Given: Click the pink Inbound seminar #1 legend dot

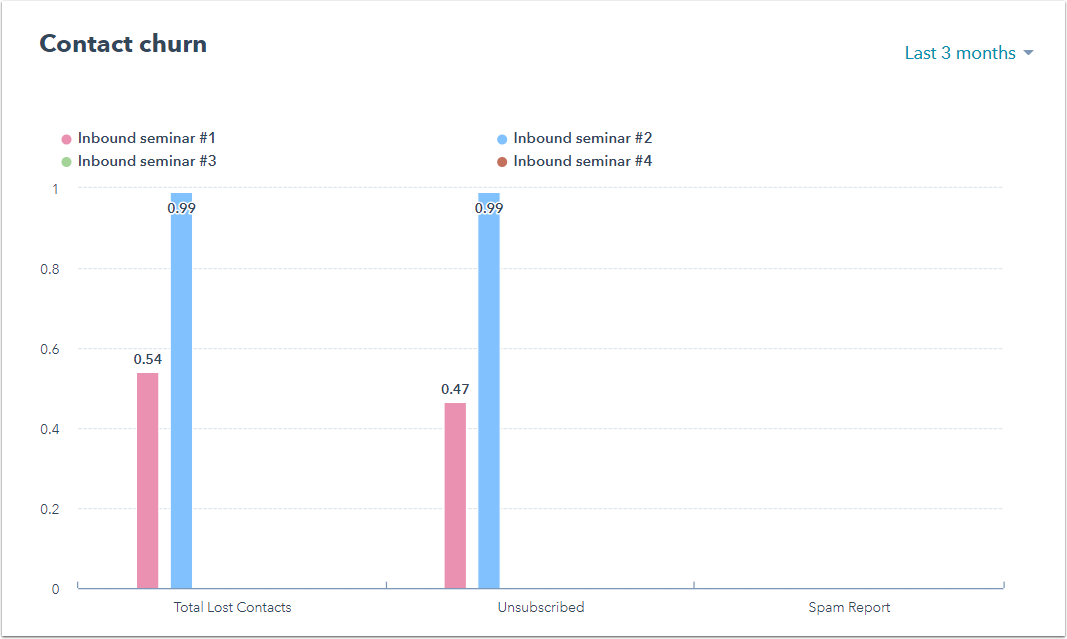Looking at the screenshot, I should (x=67, y=140).
